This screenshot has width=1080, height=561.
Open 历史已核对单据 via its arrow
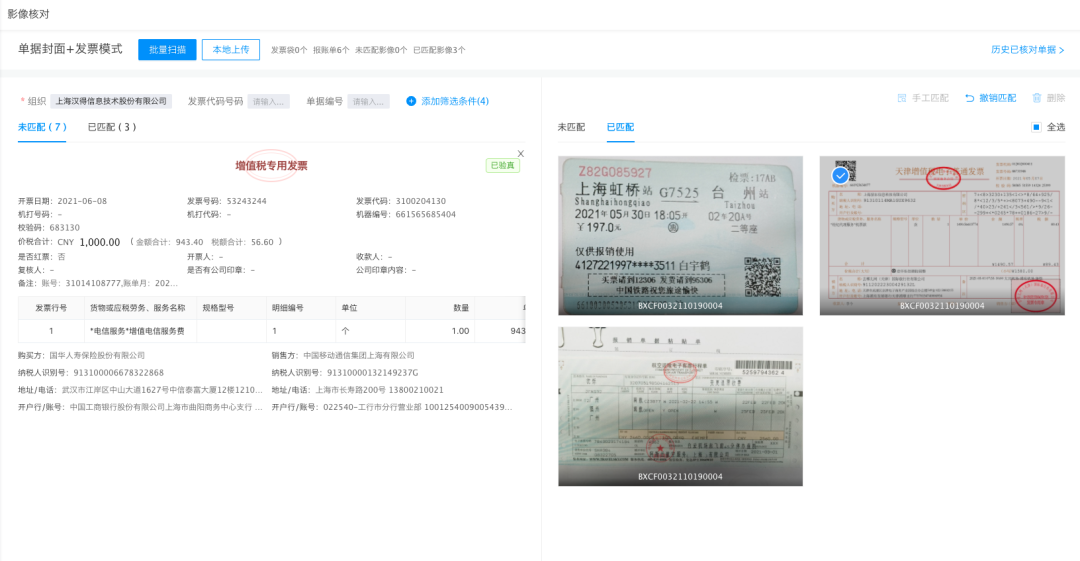point(1061,50)
